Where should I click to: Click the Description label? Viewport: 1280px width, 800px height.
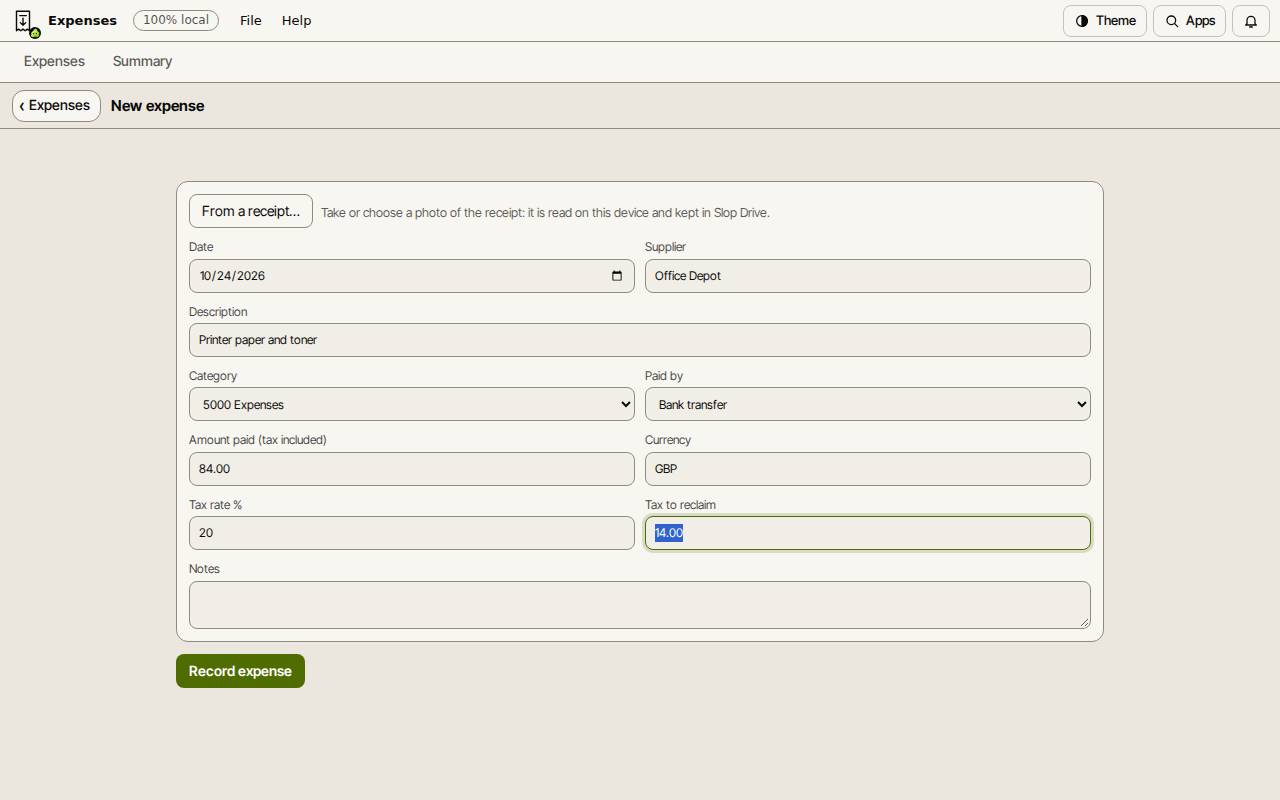coord(218,312)
